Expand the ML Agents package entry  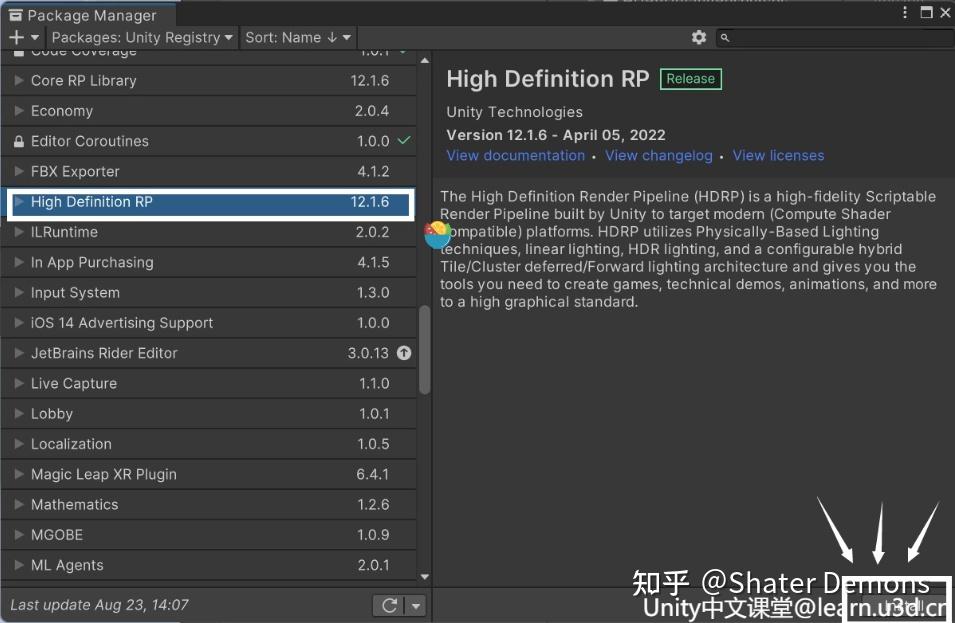[x=18, y=565]
